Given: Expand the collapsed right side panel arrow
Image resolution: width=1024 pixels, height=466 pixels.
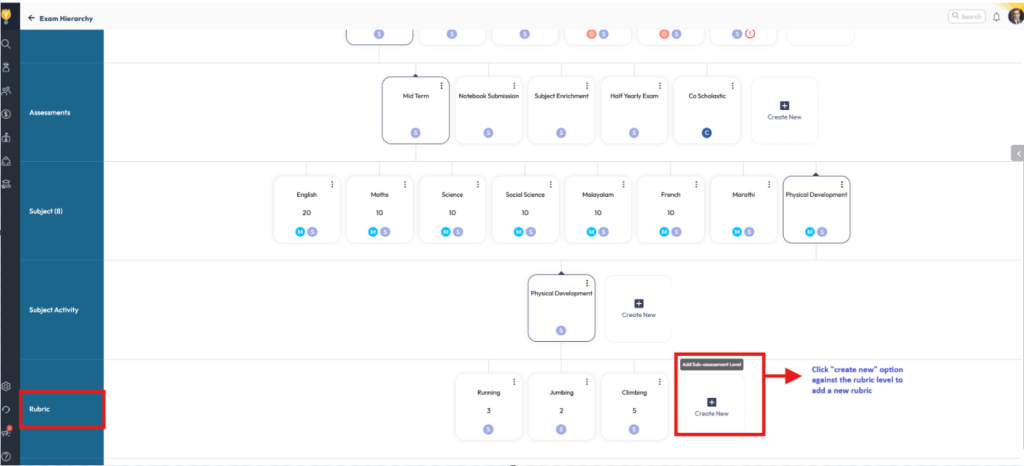Looking at the screenshot, I should point(1017,153).
